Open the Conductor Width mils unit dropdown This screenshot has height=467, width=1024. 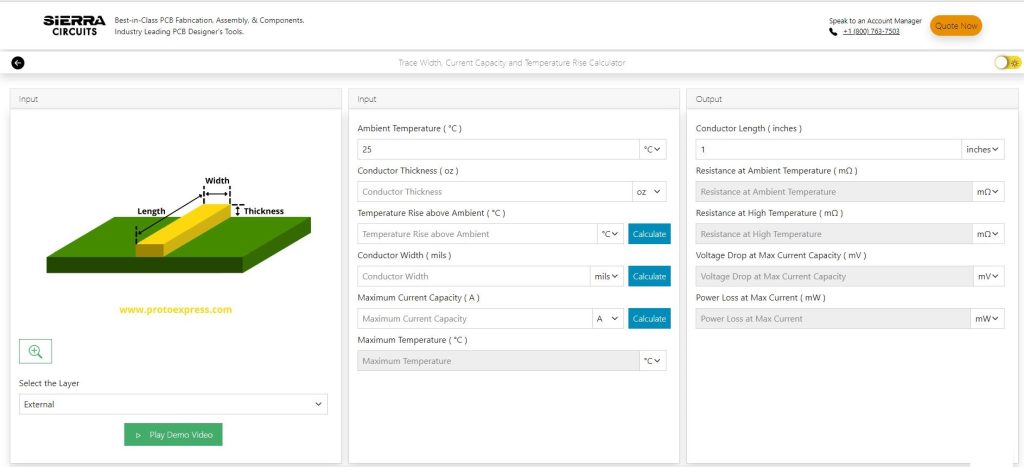pyautogui.click(x=607, y=276)
